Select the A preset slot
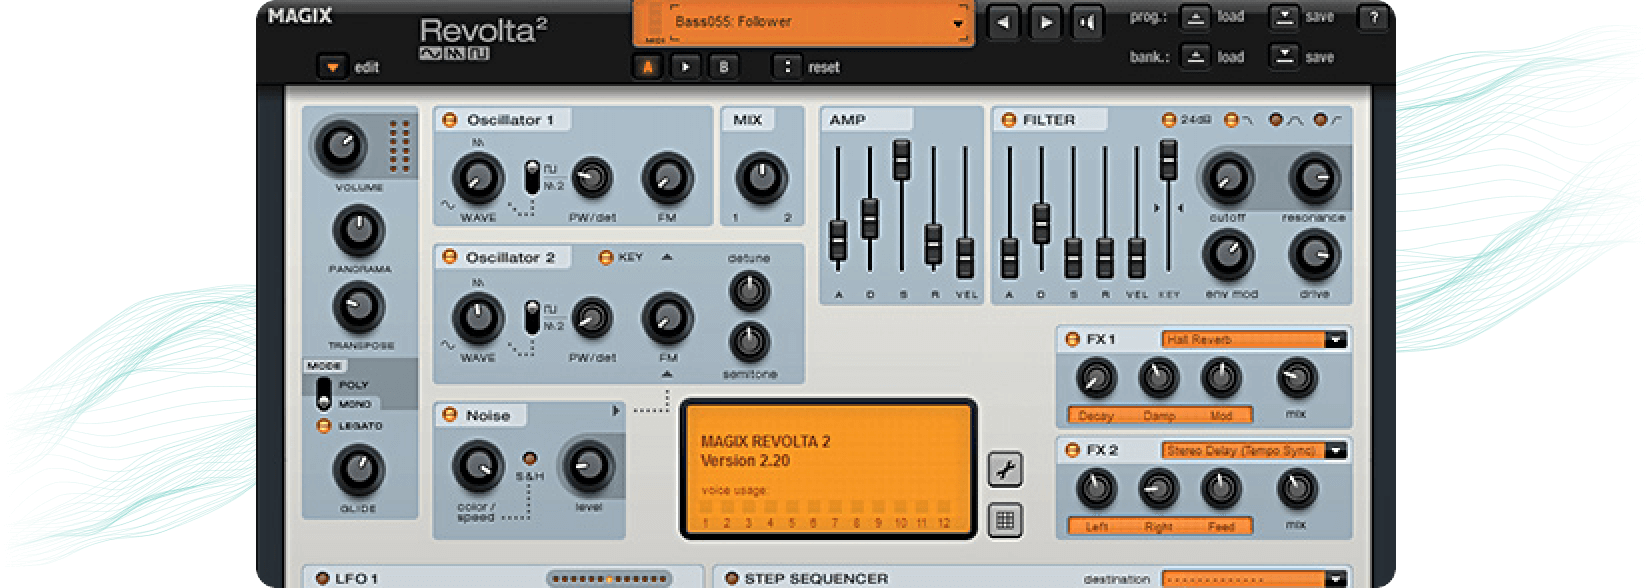The height and width of the screenshot is (588, 1650). point(647,67)
